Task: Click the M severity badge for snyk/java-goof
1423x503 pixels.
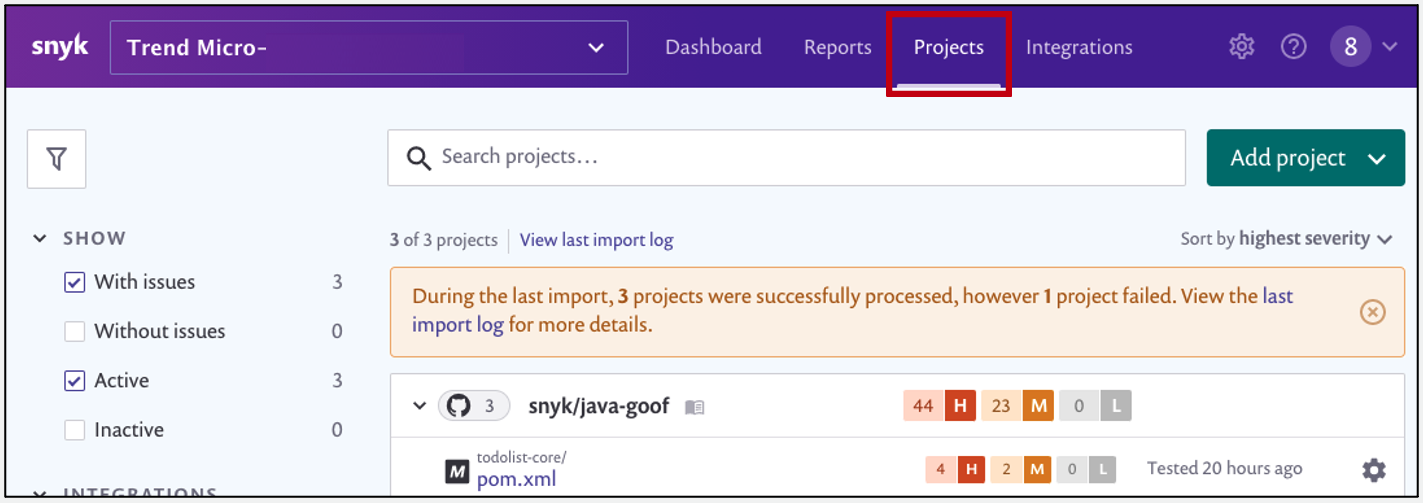Action: pos(1038,406)
